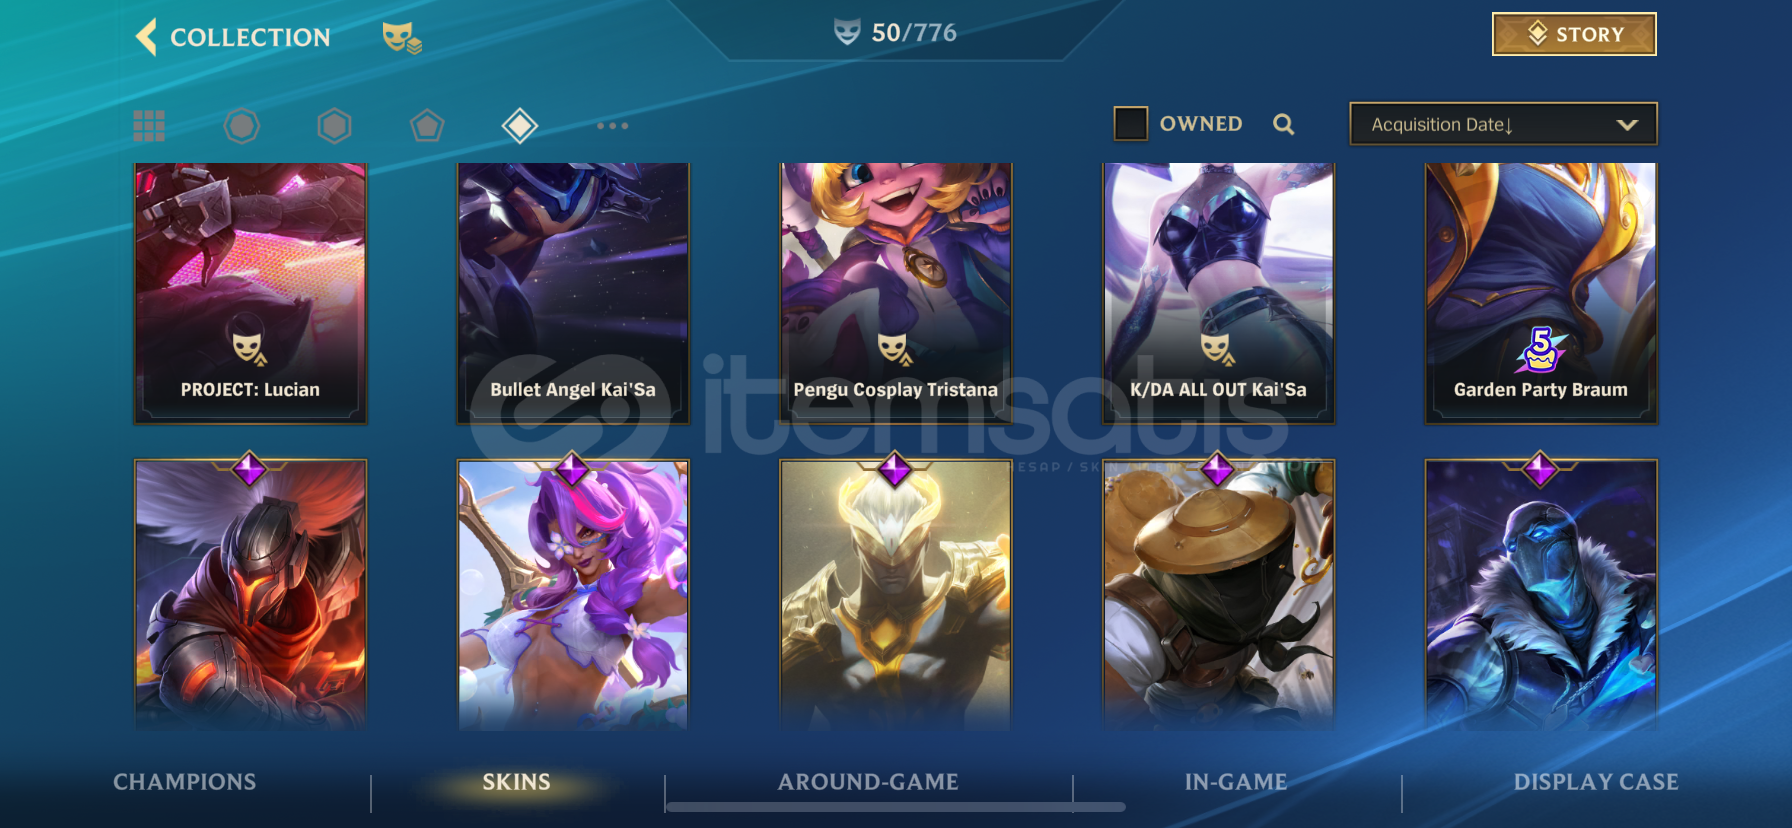Screen dimensions: 1792x828
Task: Open the three-dots more filters option
Action: tap(612, 126)
